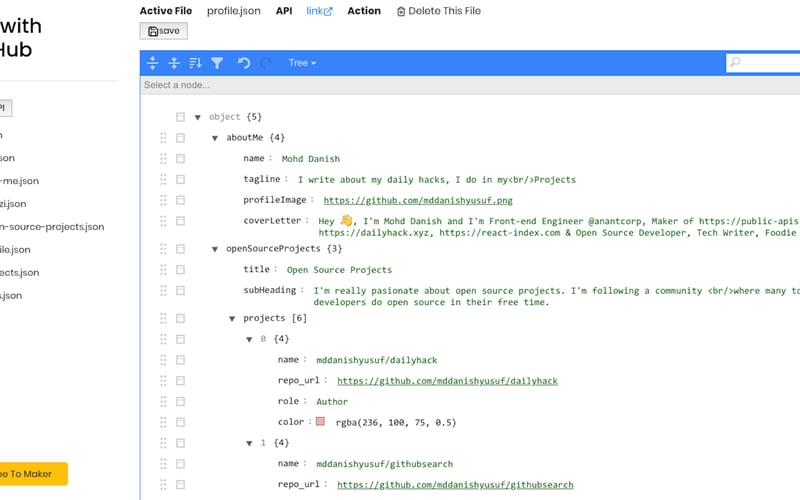The height and width of the screenshot is (500, 800).
Task: Collapse the openSourceProjects node
Action: pyautogui.click(x=215, y=249)
